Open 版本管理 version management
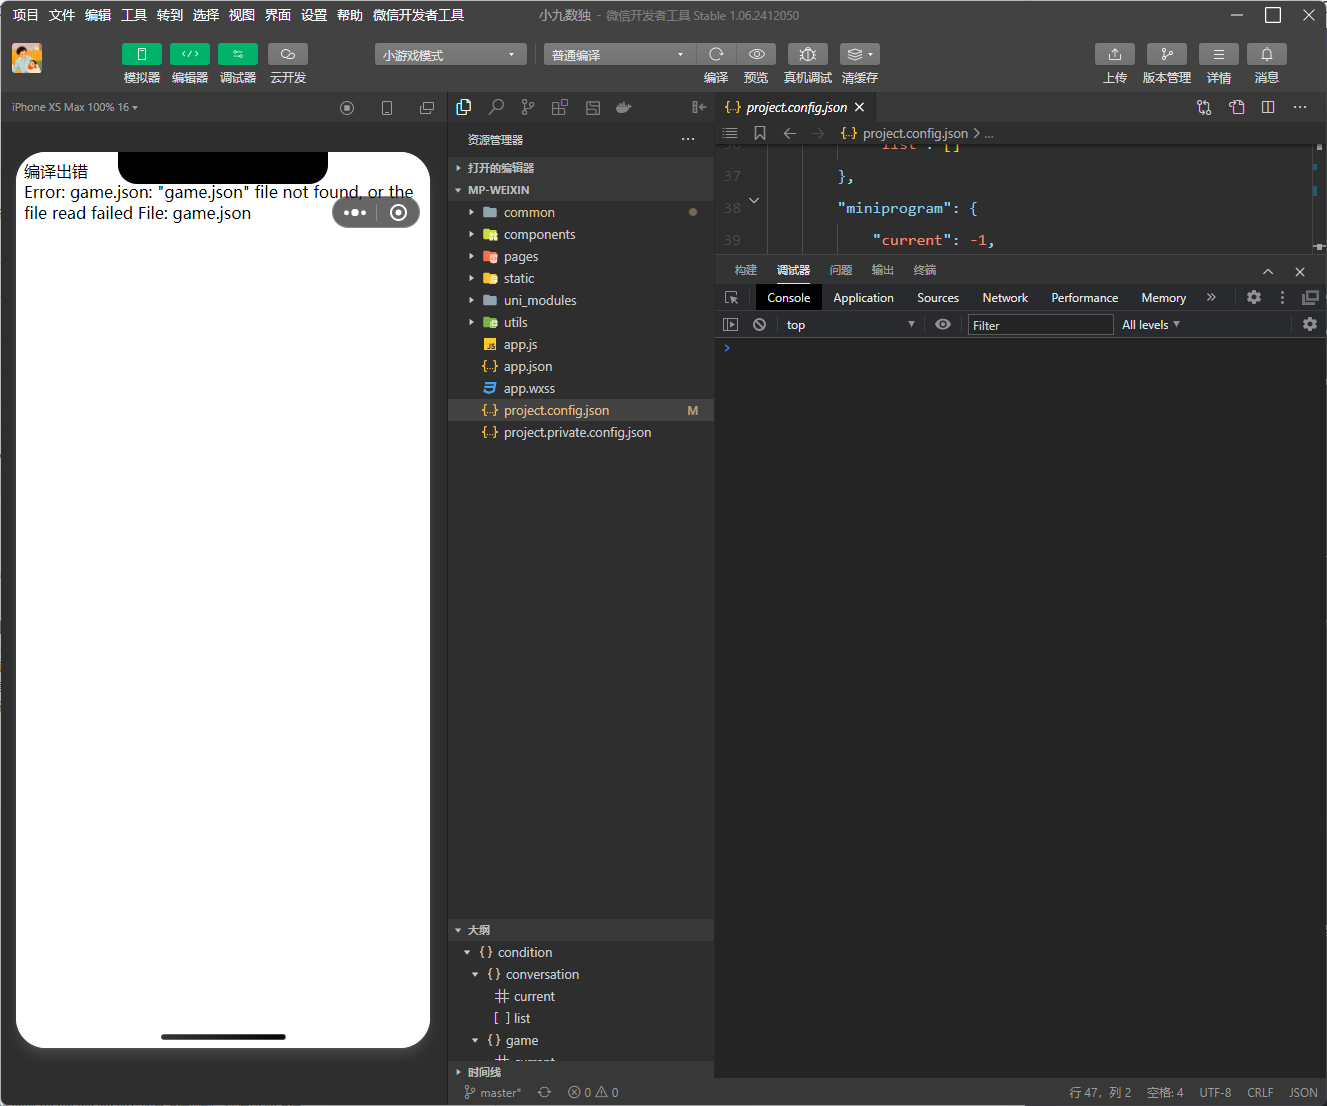 pyautogui.click(x=1167, y=54)
